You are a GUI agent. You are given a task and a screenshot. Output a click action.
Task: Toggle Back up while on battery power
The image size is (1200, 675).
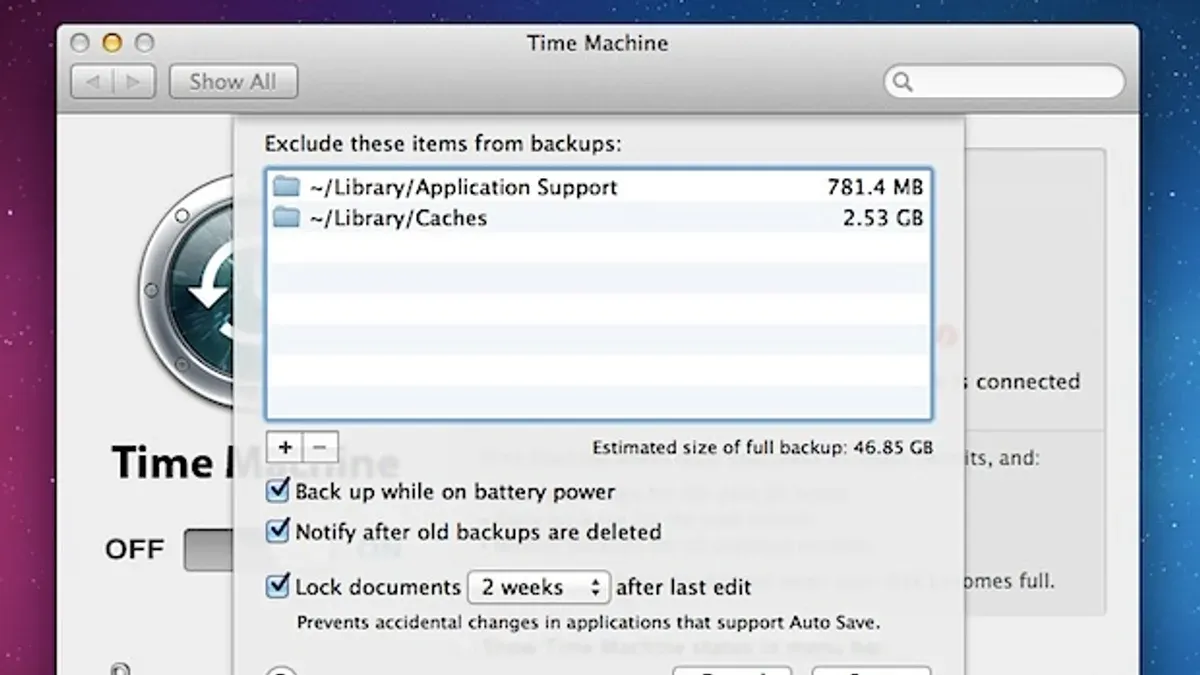click(x=278, y=491)
